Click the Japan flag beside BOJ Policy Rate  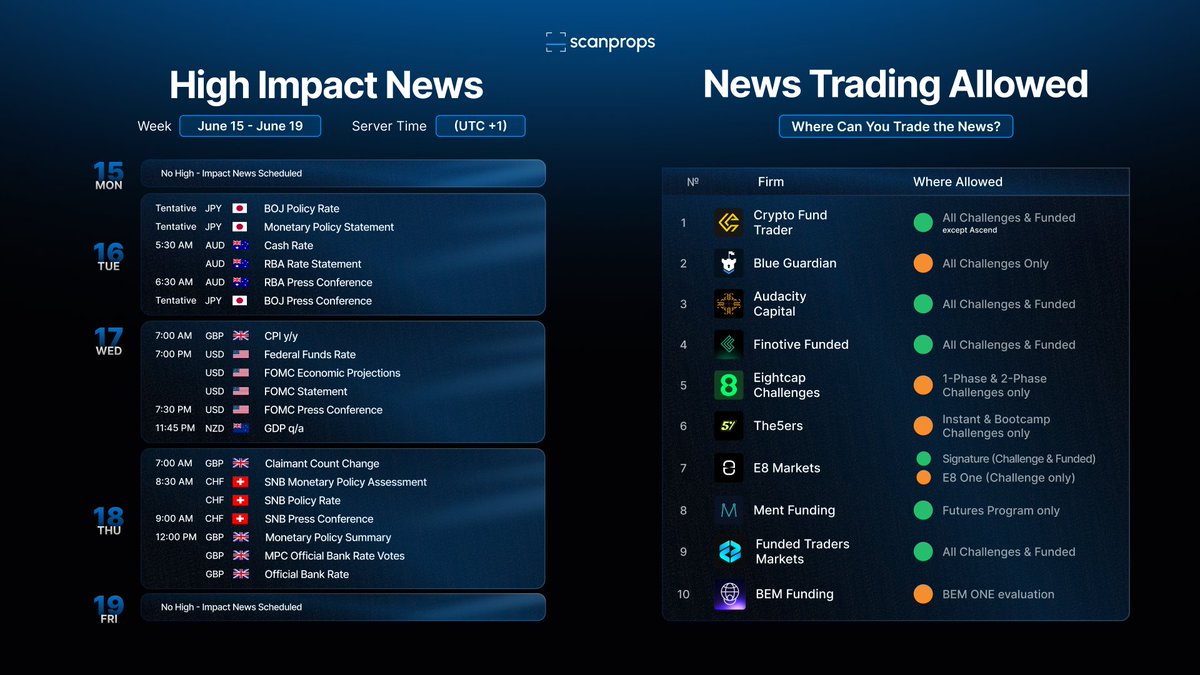(240, 209)
